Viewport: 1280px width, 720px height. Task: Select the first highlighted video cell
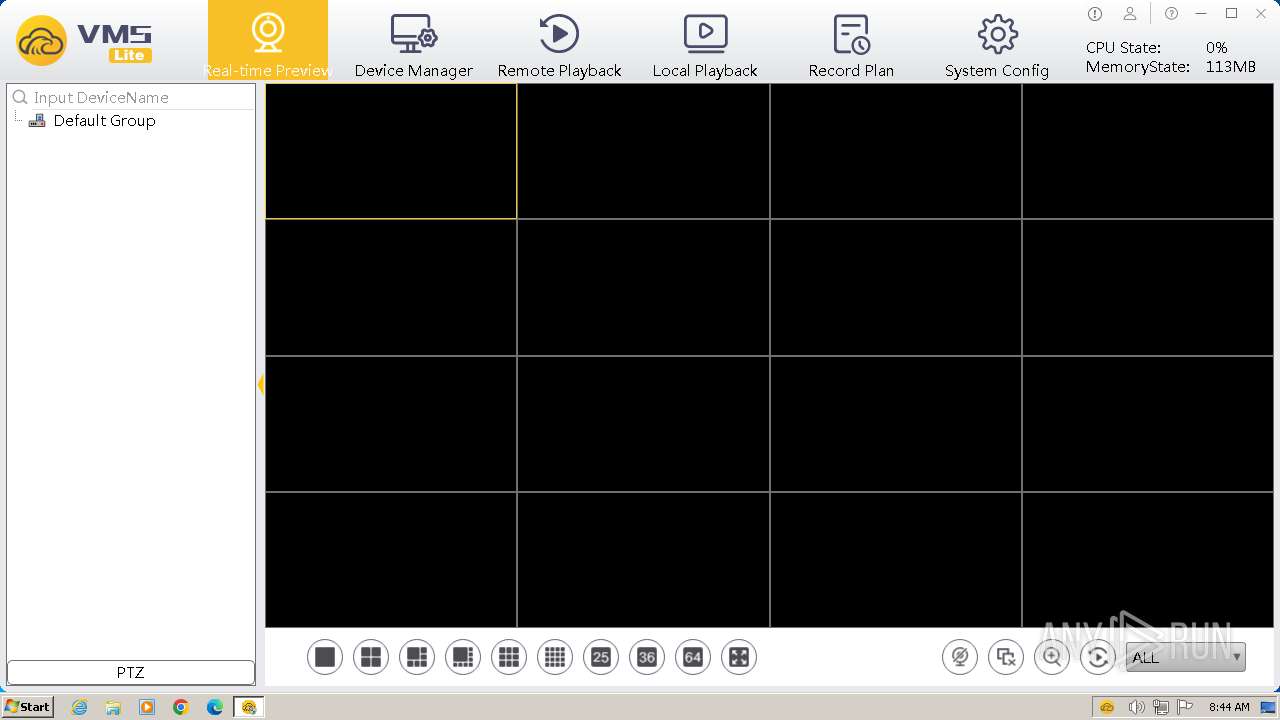(391, 151)
